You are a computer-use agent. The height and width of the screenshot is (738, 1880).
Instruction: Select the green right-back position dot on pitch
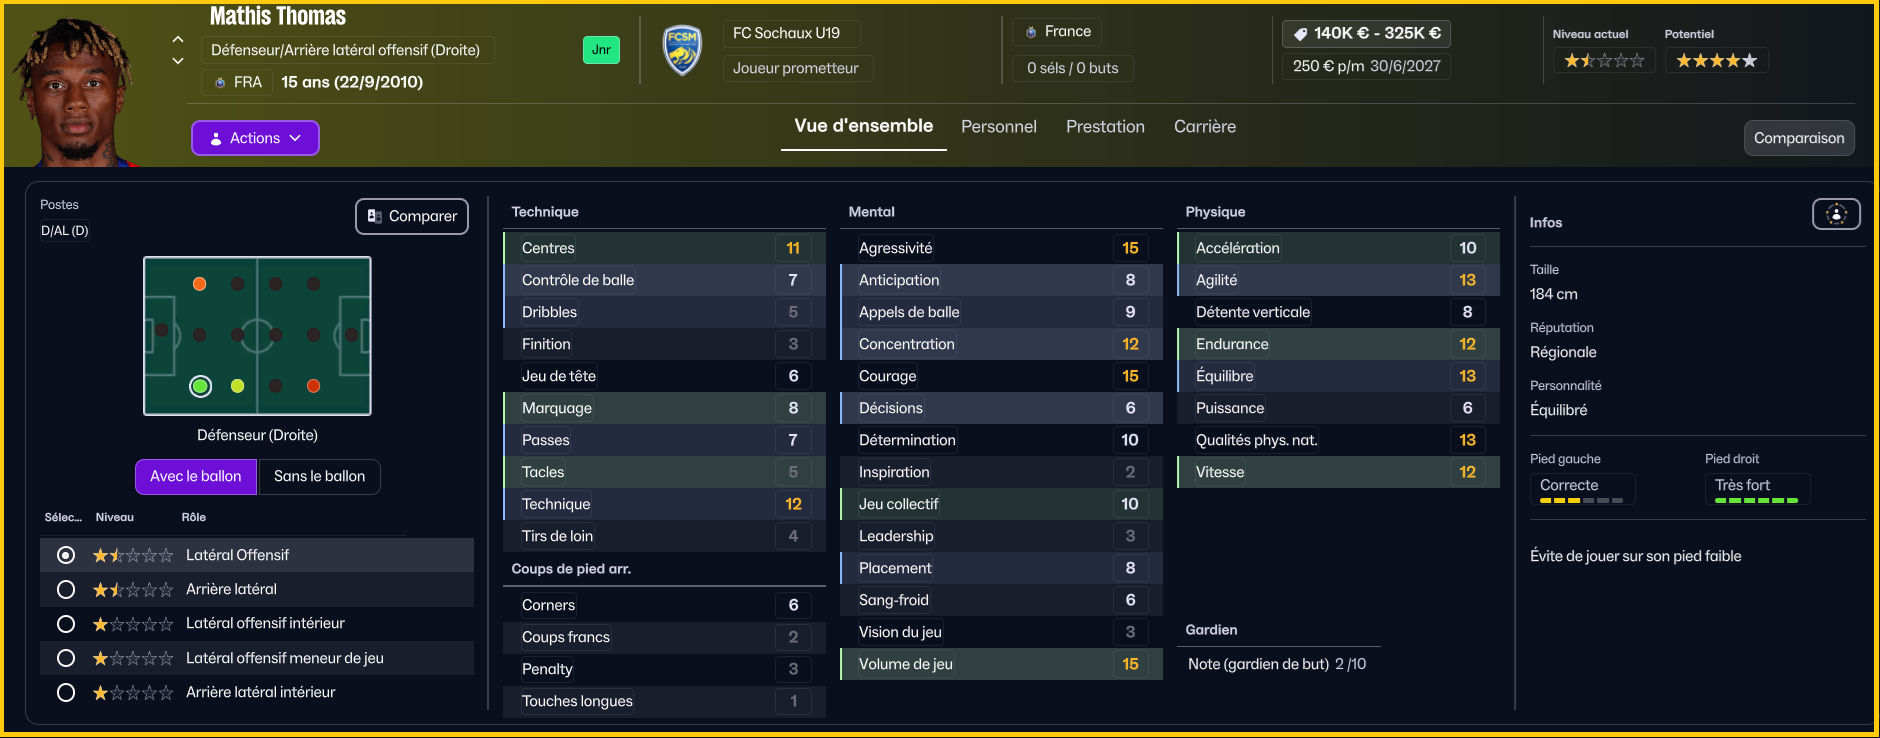(x=201, y=386)
